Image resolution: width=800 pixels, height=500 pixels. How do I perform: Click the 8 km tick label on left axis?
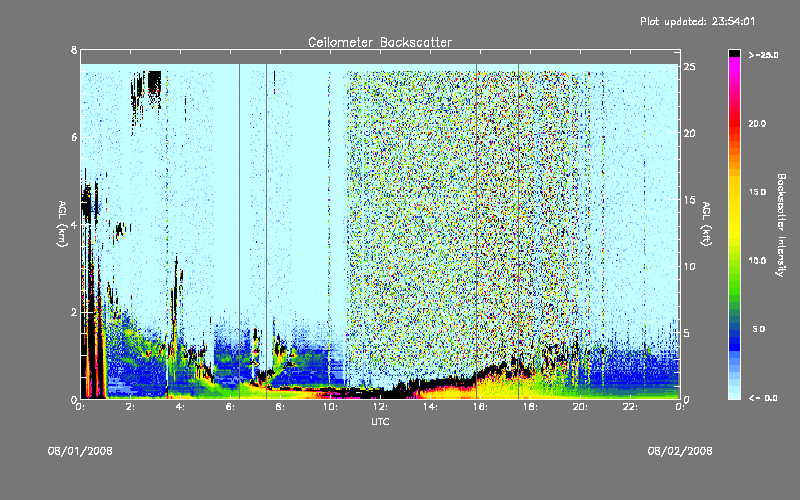pos(74,50)
